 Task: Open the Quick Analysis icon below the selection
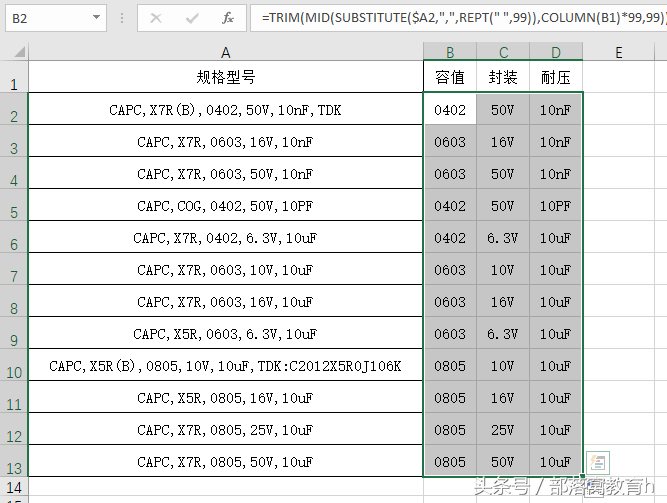pyautogui.click(x=598, y=463)
